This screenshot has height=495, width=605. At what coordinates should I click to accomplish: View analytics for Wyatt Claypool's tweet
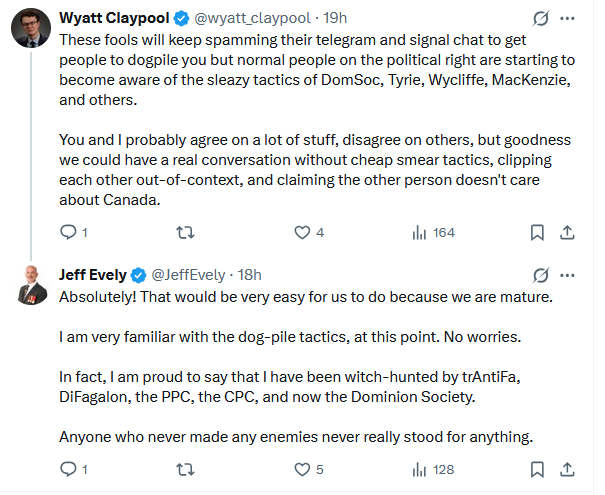coord(420,233)
